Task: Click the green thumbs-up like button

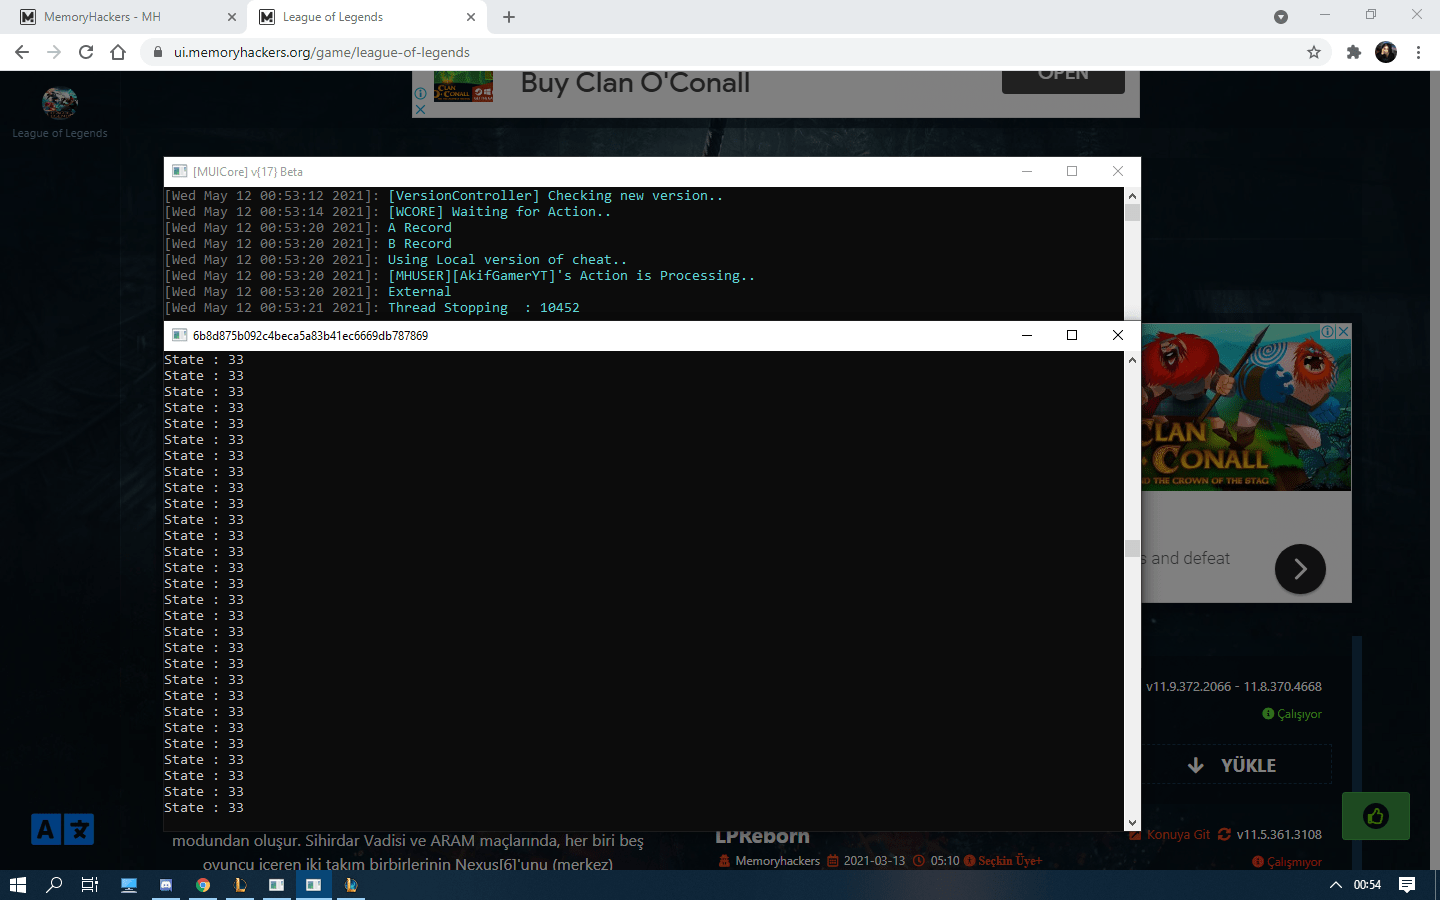Action: point(1376,816)
